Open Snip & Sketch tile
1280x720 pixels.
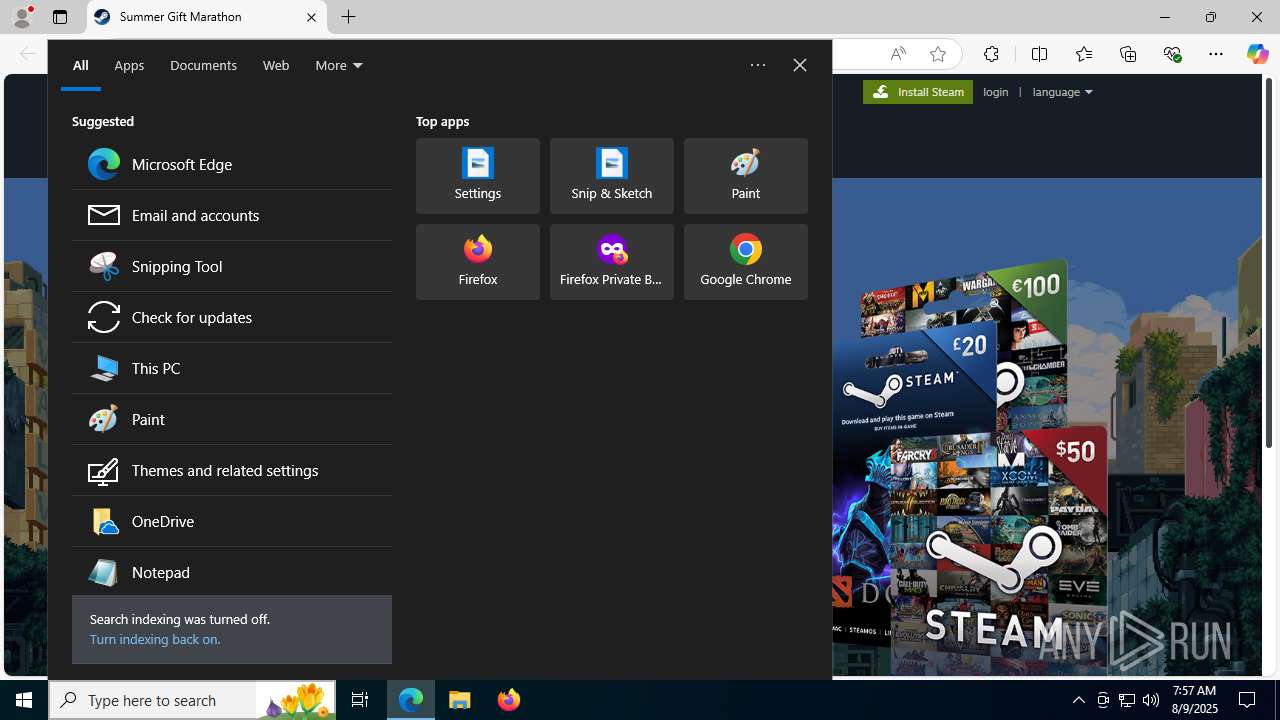click(x=612, y=176)
